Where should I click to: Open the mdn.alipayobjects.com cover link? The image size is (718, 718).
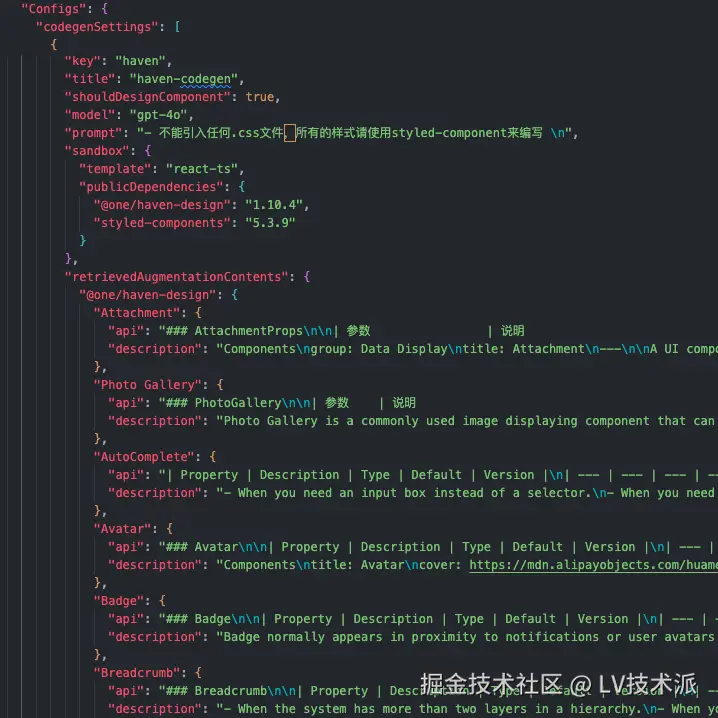coord(593,565)
